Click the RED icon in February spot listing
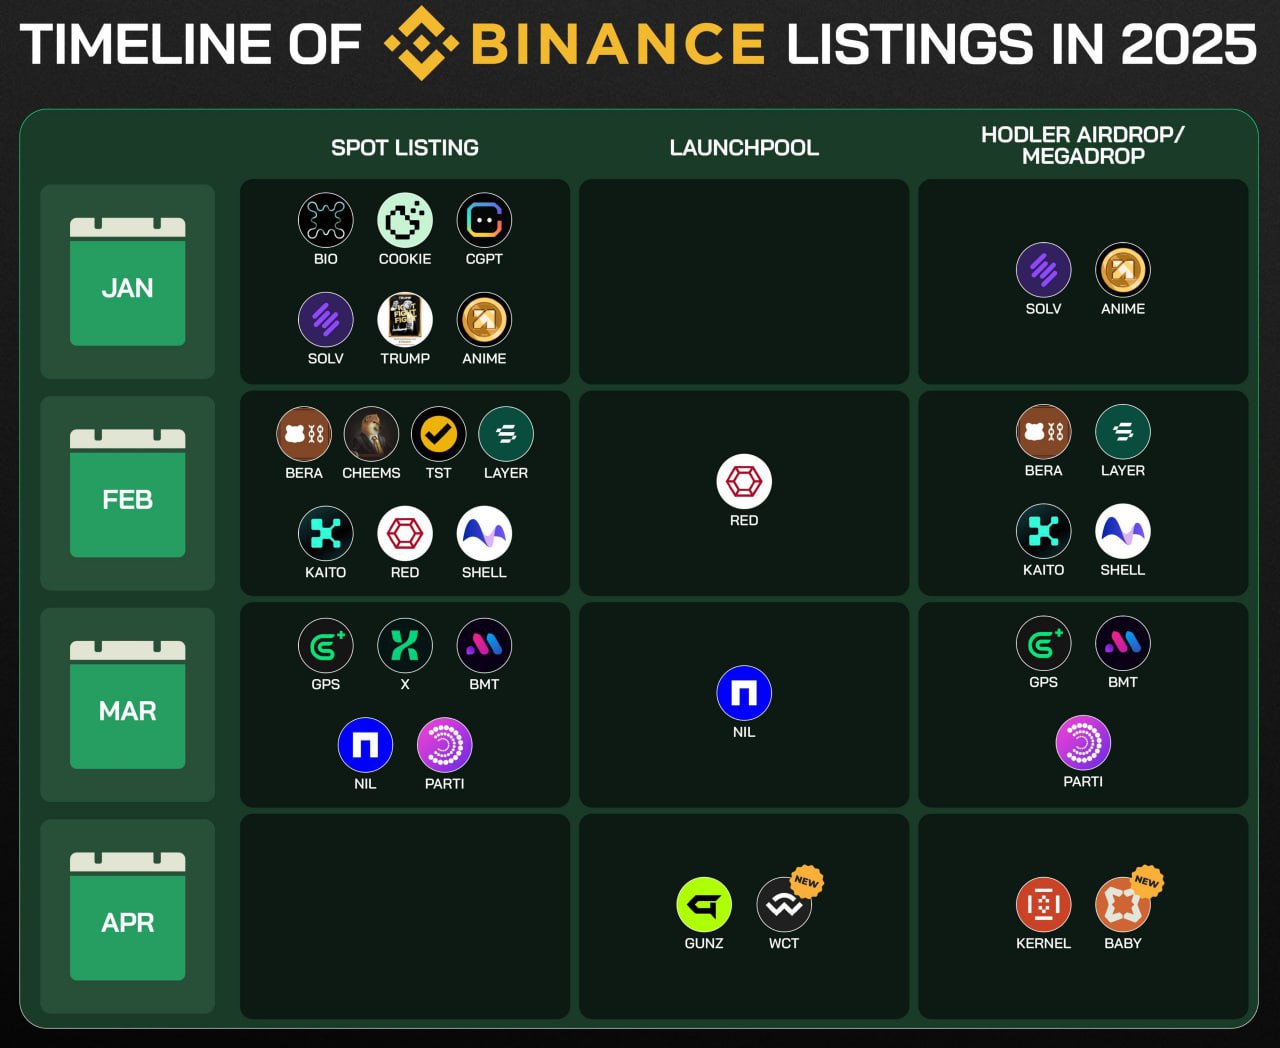Viewport: 1280px width, 1048px height. pyautogui.click(x=405, y=534)
